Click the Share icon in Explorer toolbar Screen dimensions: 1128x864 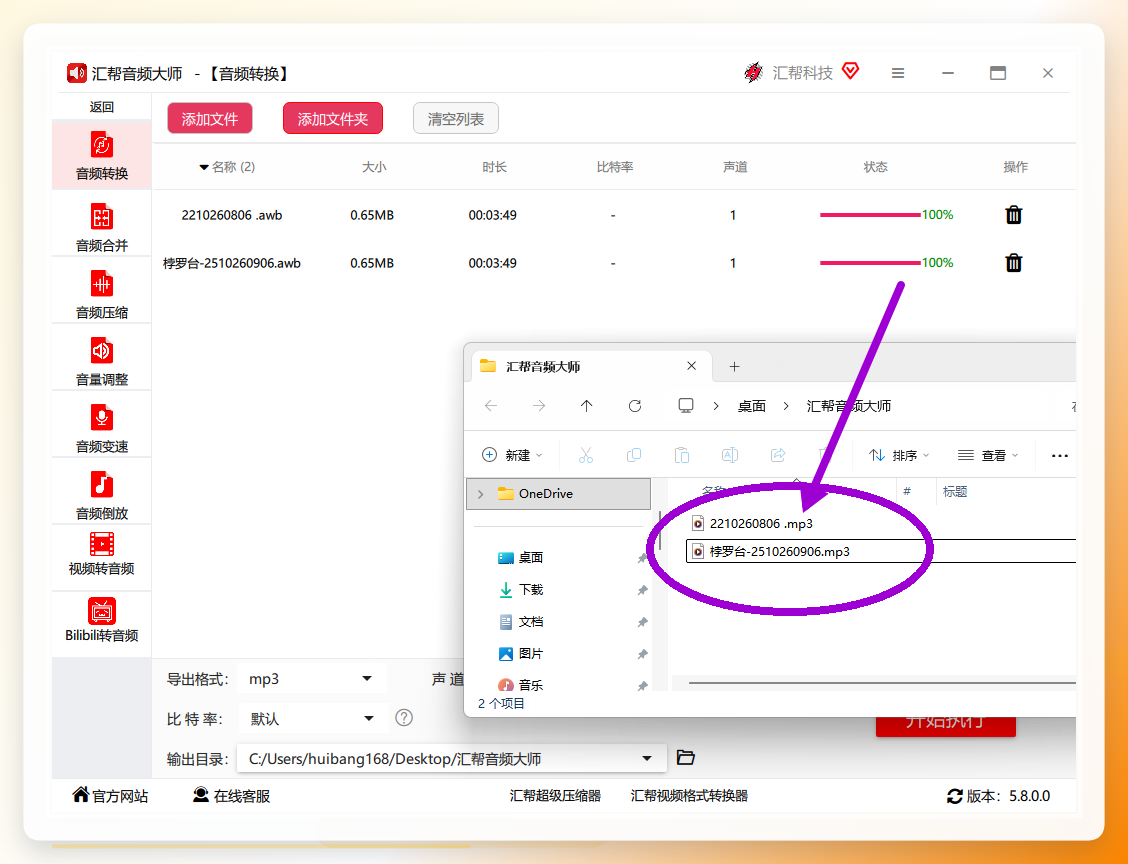click(x=778, y=455)
